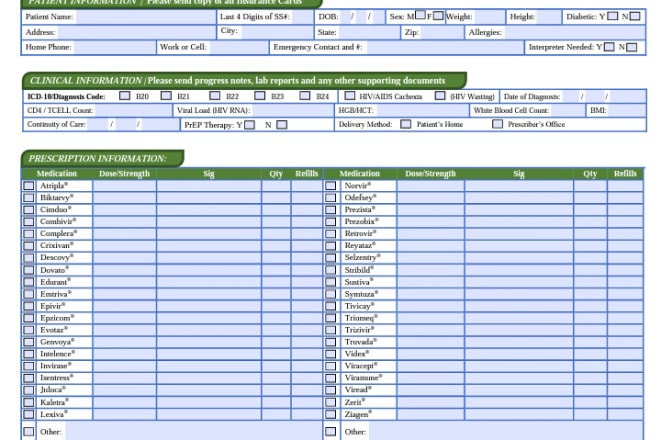Click the City input field

pos(277,32)
